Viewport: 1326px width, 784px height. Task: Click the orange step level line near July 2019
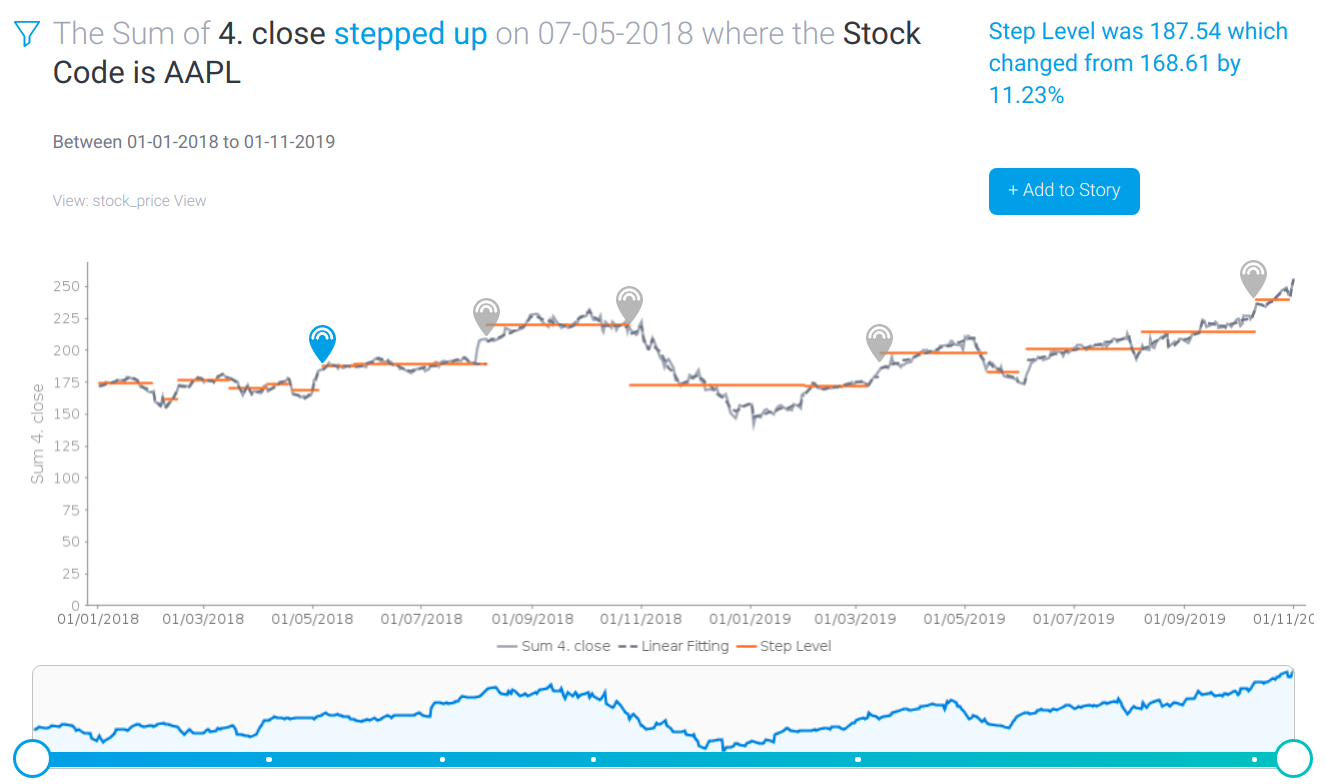[x=1080, y=349]
